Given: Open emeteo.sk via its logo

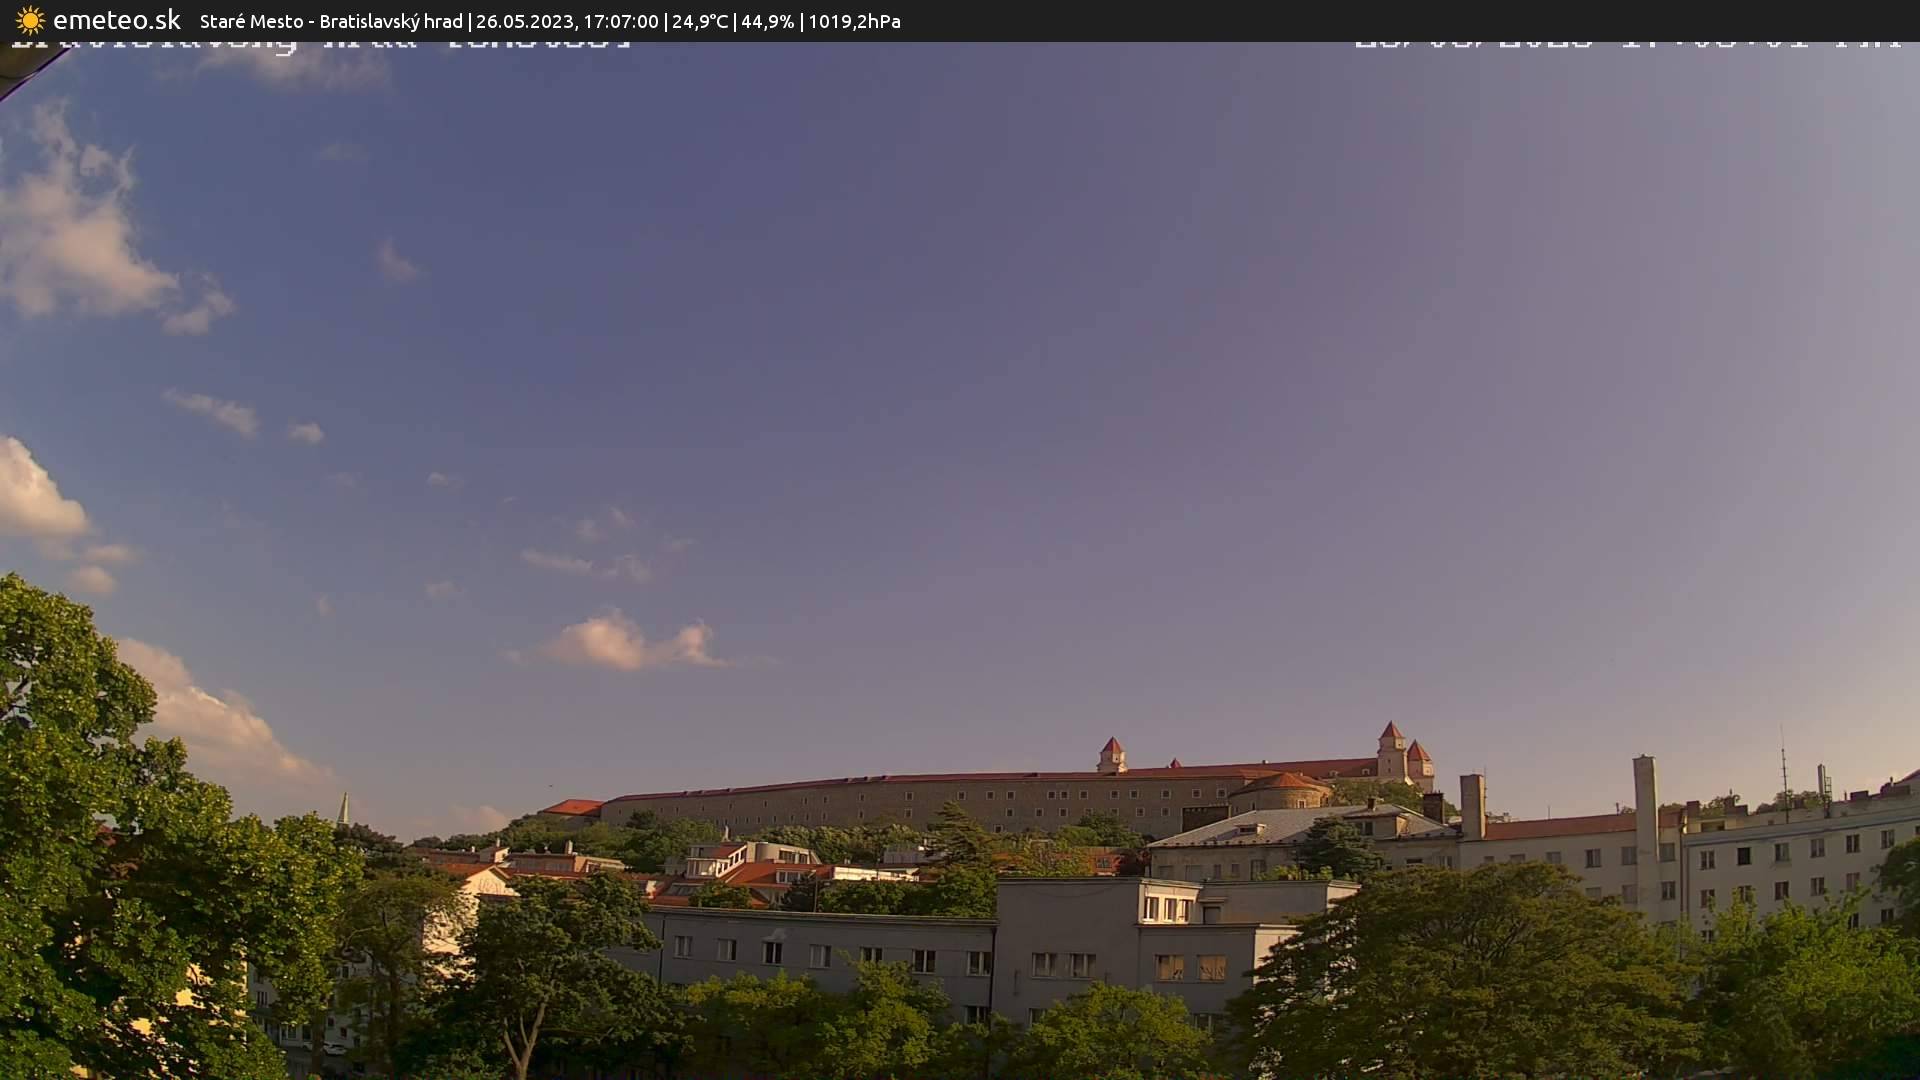Looking at the screenshot, I should click(115, 20).
